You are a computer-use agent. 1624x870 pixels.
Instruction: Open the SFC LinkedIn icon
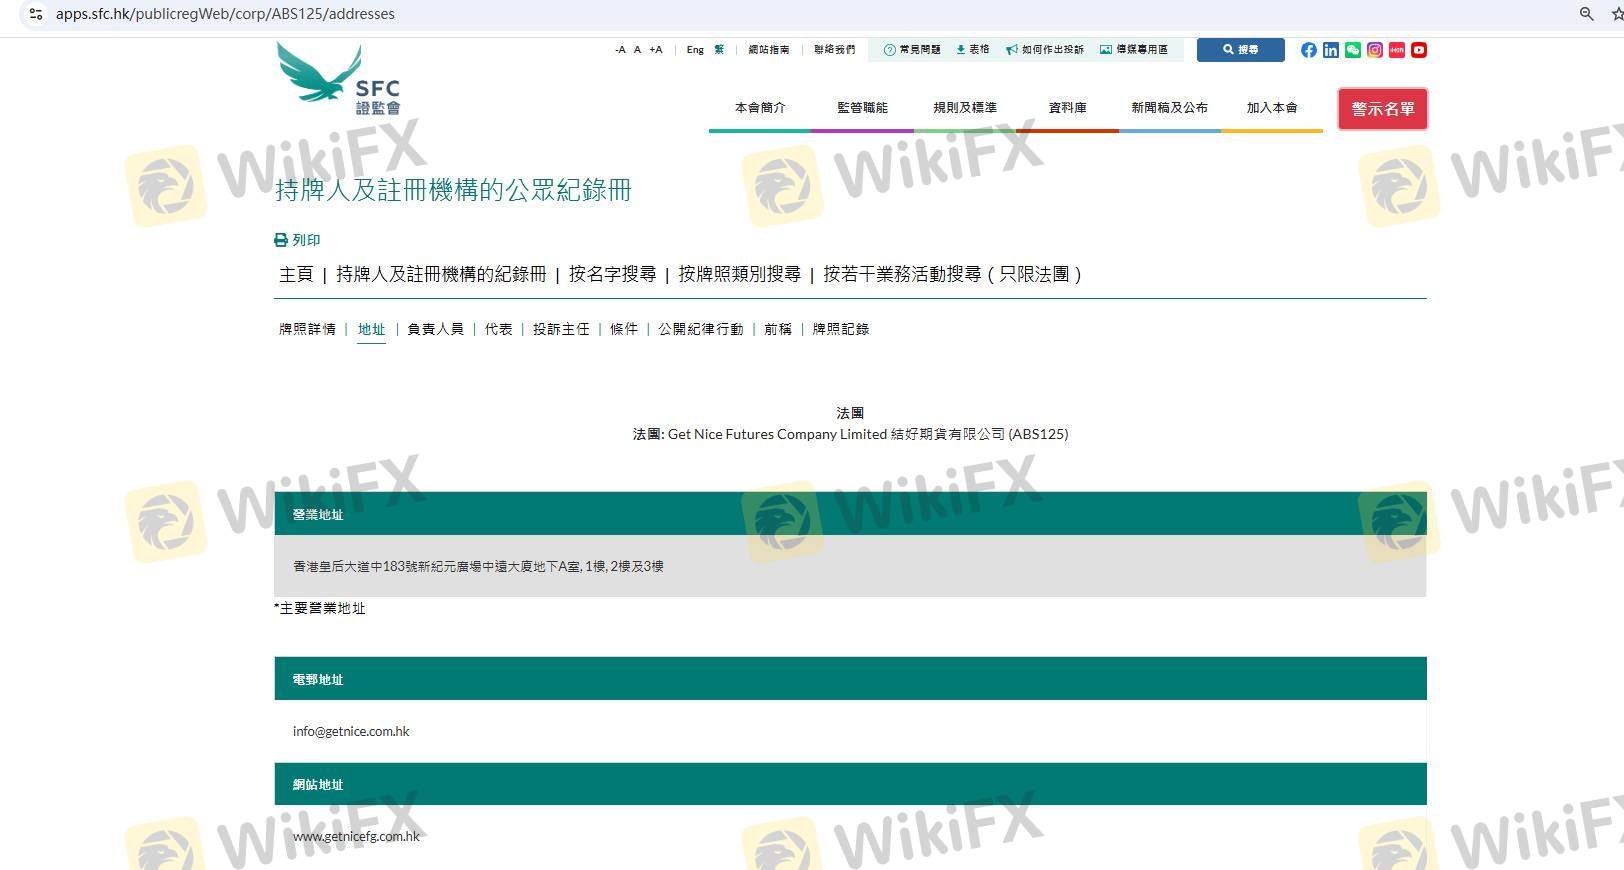point(1330,50)
